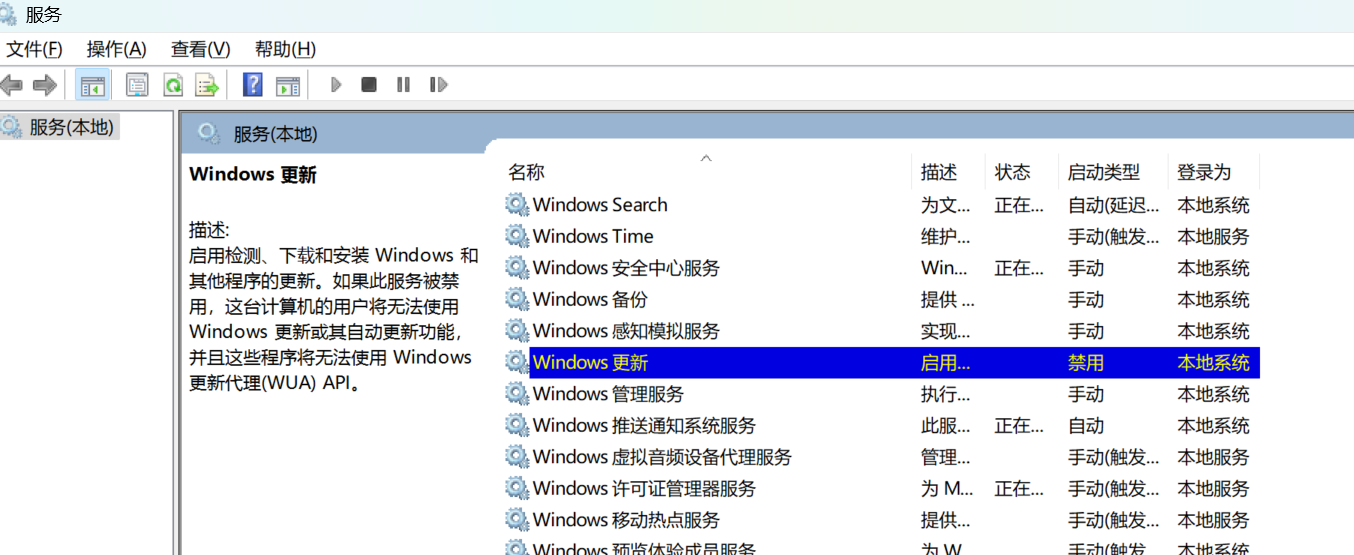The width and height of the screenshot is (1354, 555).
Task: Click the gear icon beside Windows 安全中心服务
Action: 516,268
